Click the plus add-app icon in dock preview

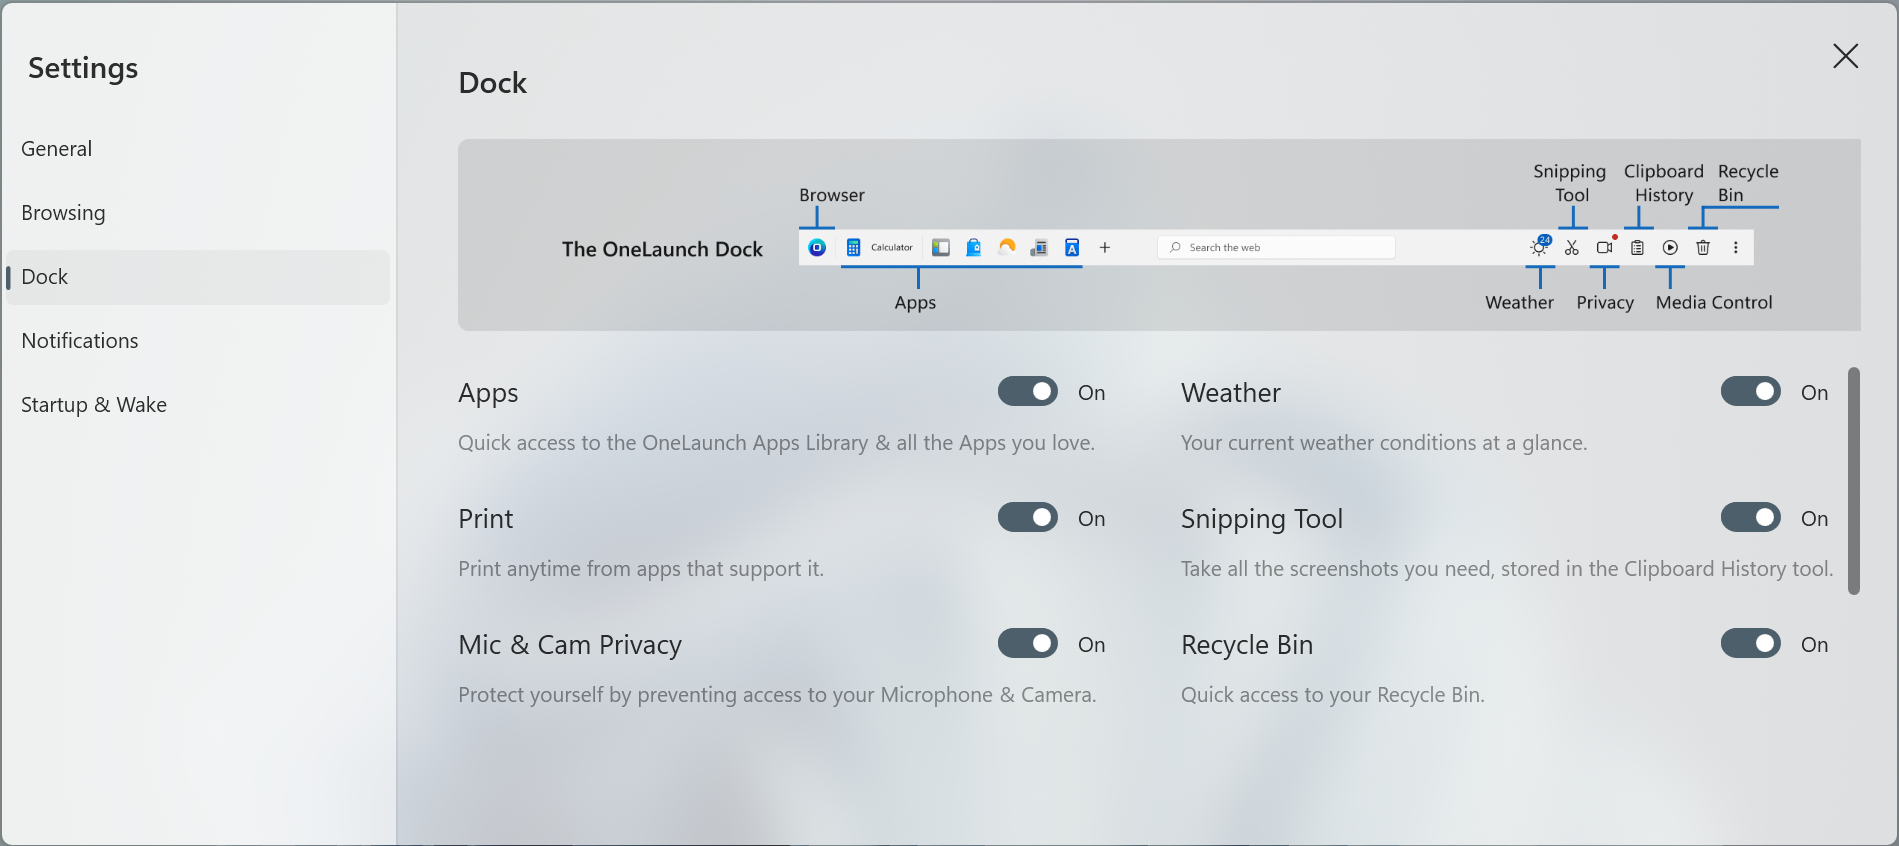[1105, 248]
